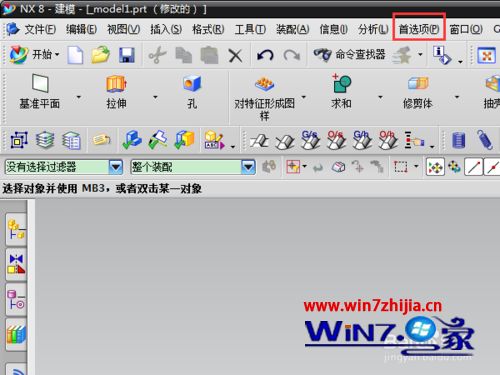Expand the 基准平面 dropdown arrow
The width and height of the screenshot is (500, 375).
pos(79,97)
